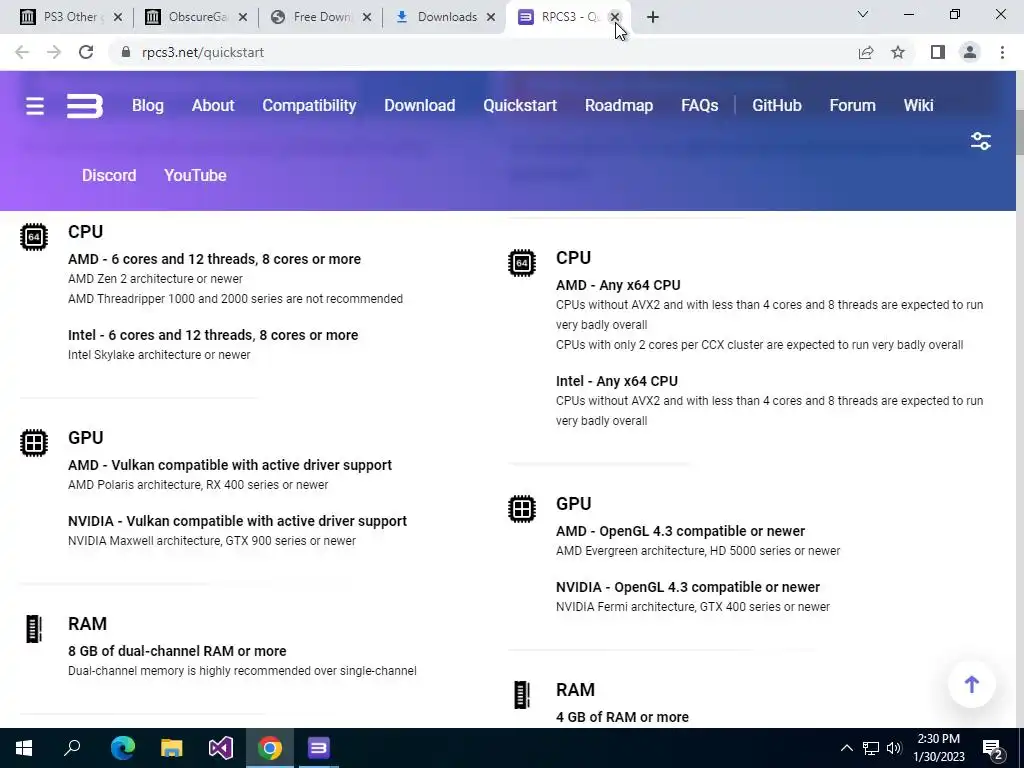The image size is (1024, 768).
Task: Open the browser side panel
Action: [938, 52]
